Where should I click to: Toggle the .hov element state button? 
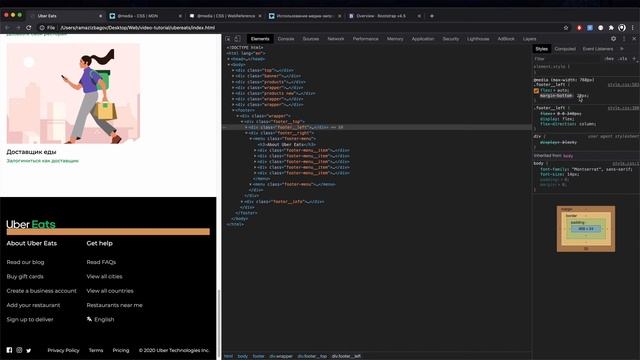tap(609, 59)
